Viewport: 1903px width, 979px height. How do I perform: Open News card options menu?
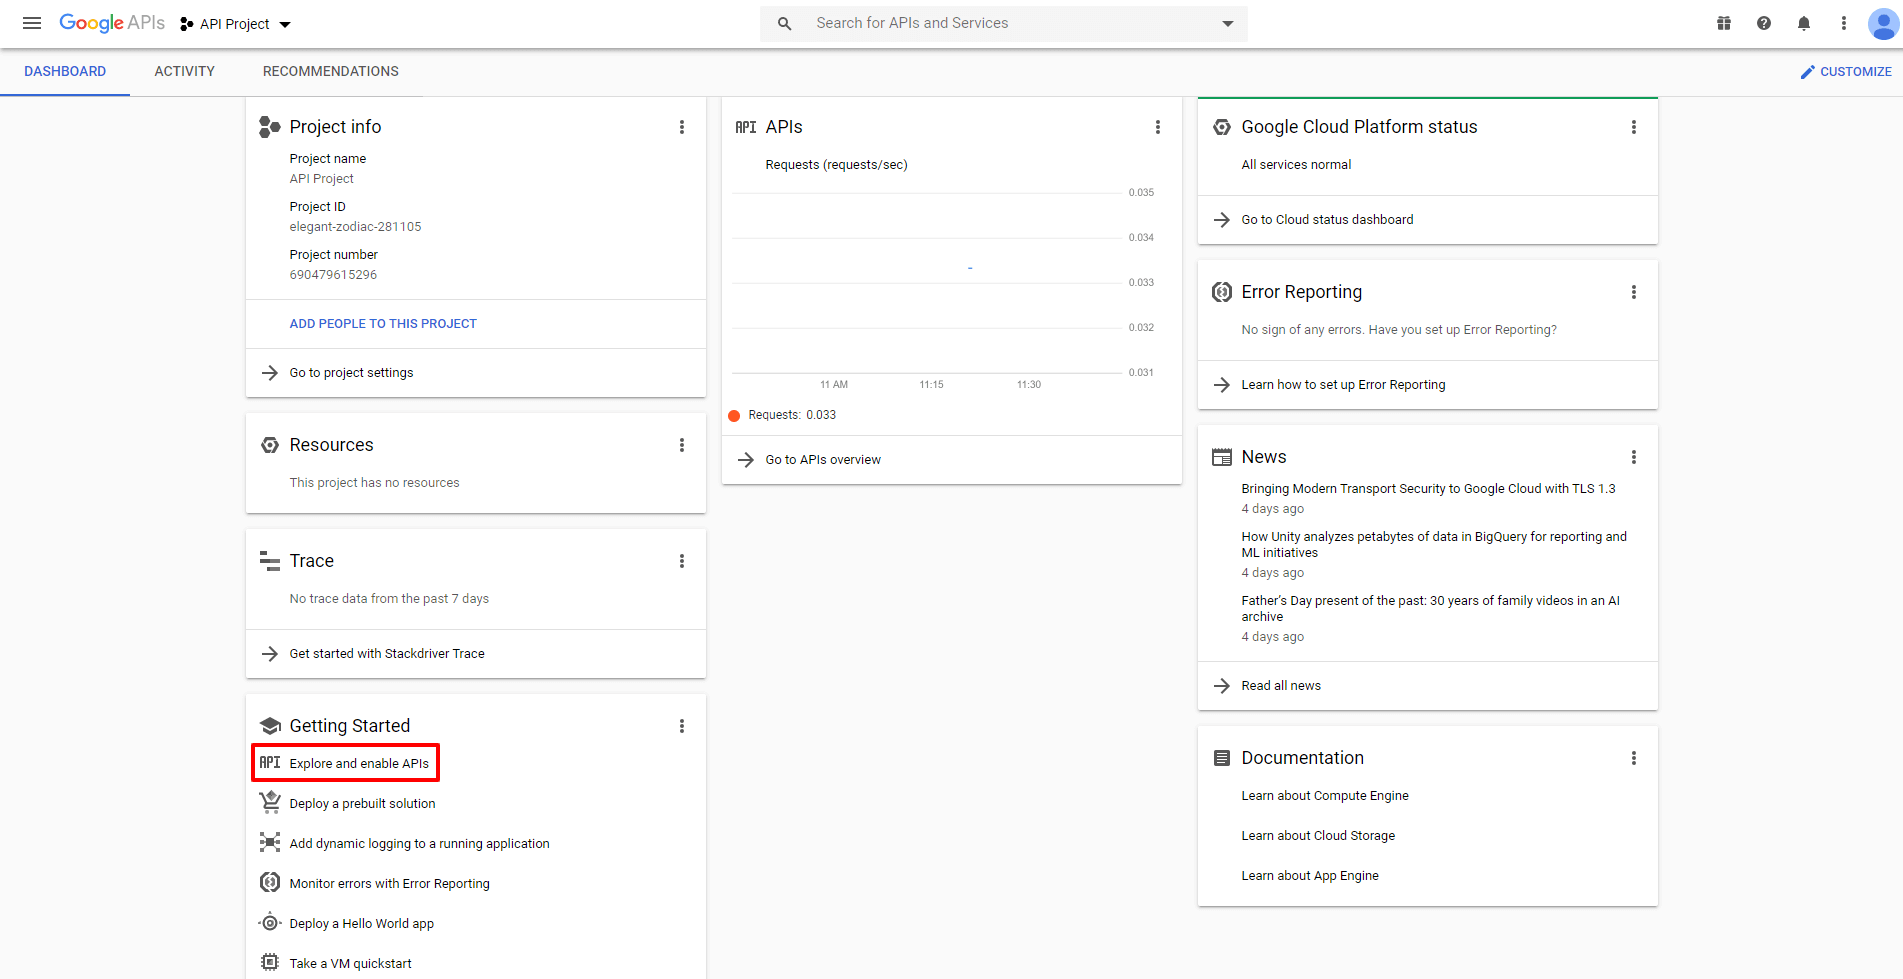[x=1634, y=457]
